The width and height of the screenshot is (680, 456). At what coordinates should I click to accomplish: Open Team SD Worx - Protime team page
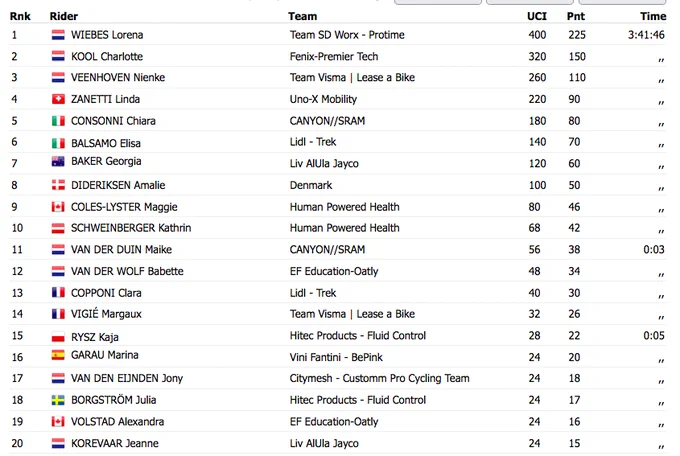coord(347,35)
